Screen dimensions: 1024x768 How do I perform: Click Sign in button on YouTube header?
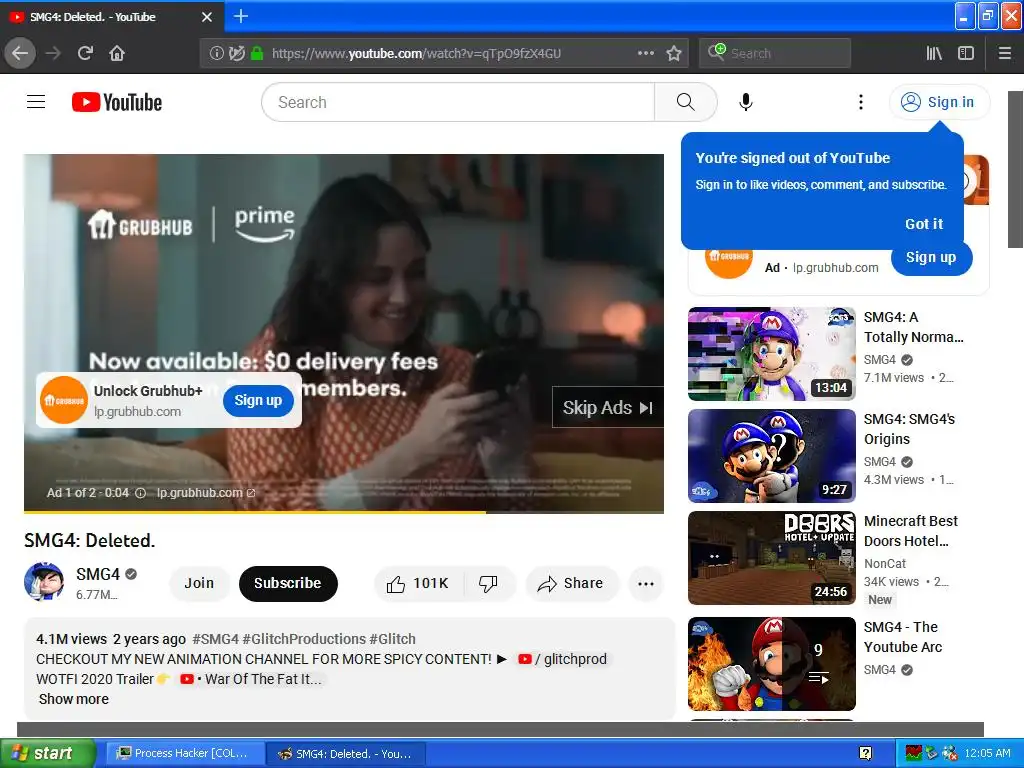(939, 102)
